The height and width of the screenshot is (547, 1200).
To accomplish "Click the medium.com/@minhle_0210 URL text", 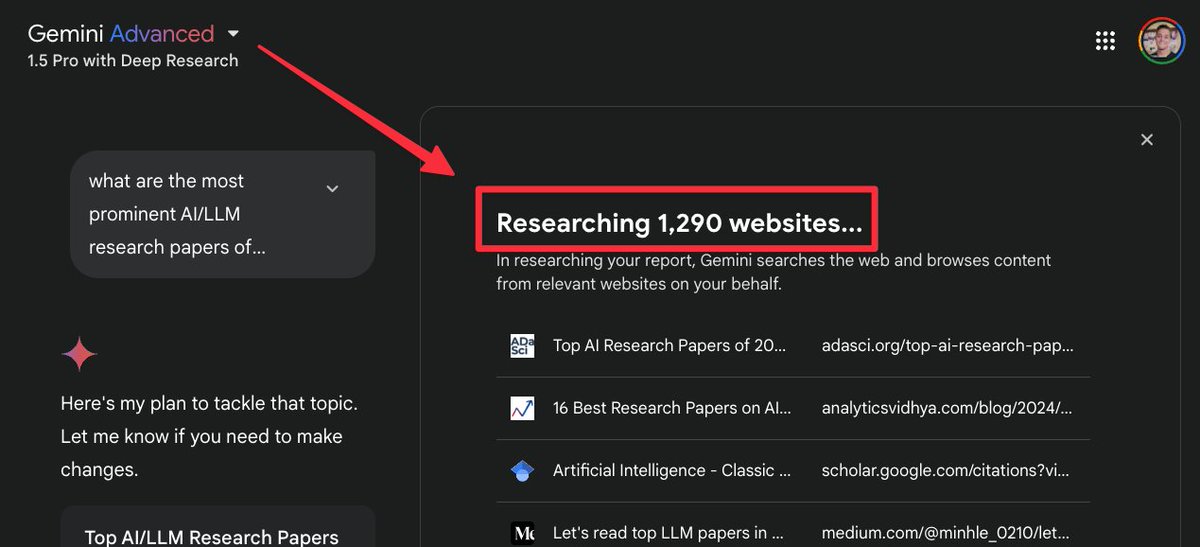I will 947,534.
